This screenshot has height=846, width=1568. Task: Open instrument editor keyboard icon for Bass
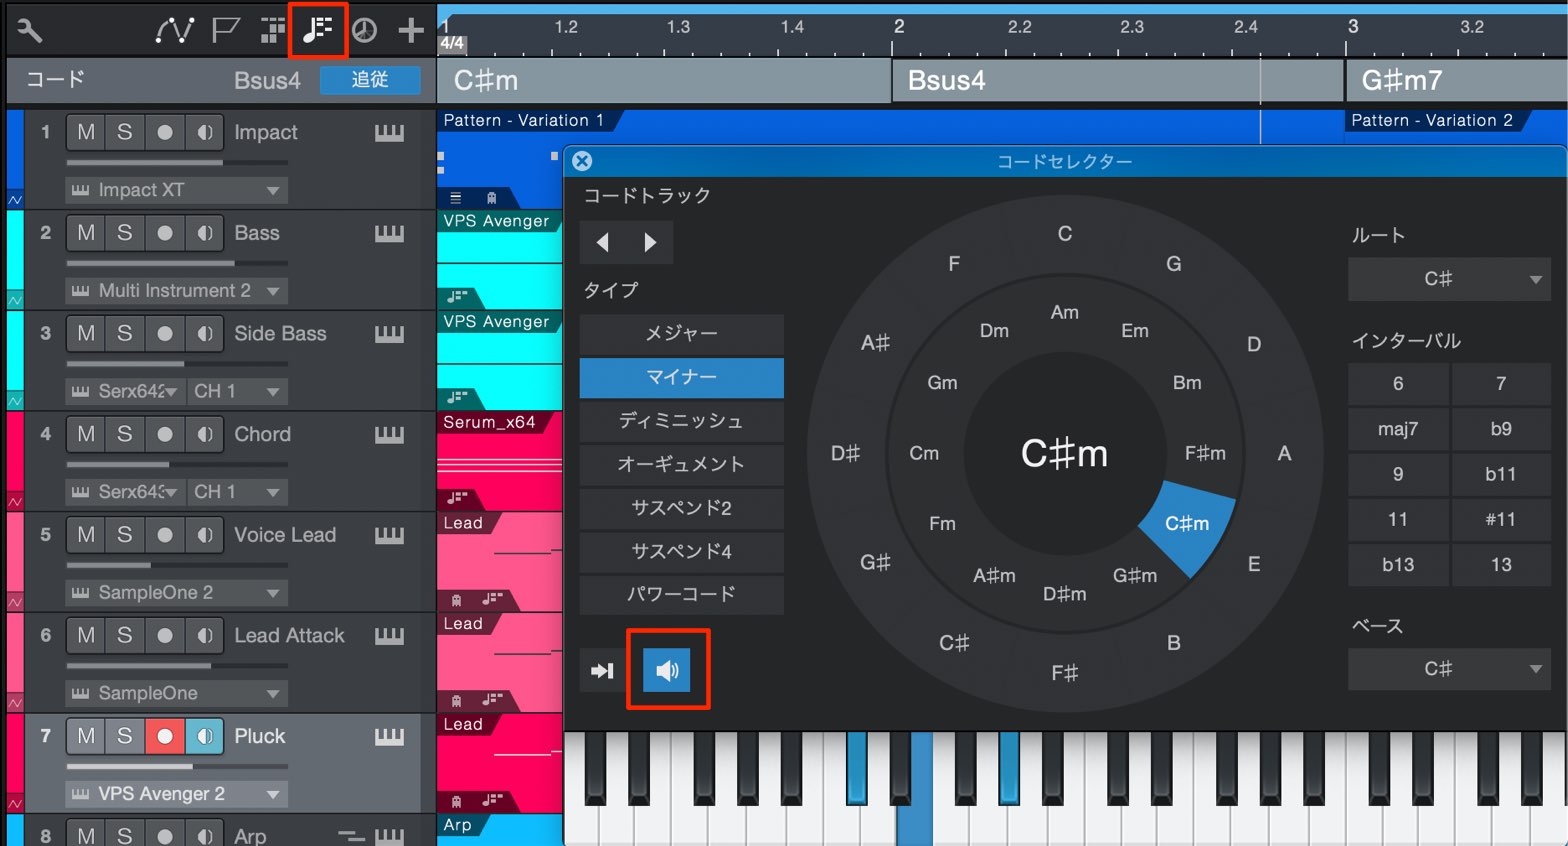390,233
